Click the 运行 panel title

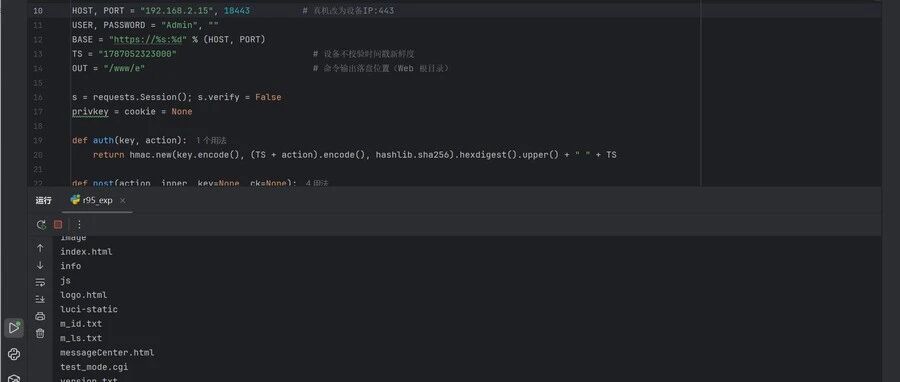tap(43, 200)
